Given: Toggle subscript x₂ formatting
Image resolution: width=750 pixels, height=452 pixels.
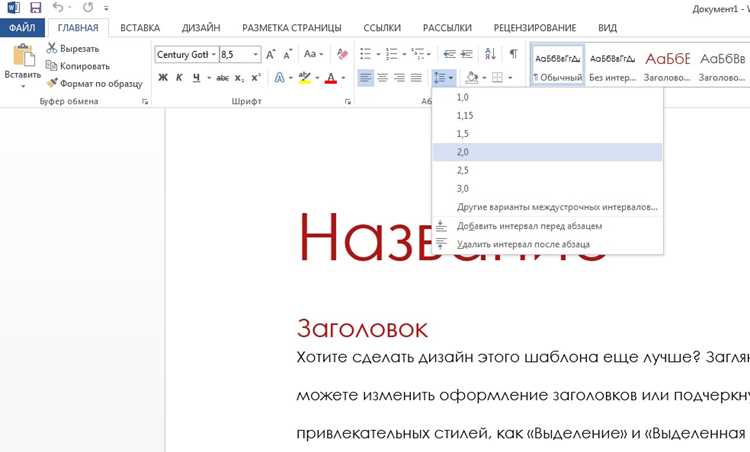Looking at the screenshot, I should 240,77.
